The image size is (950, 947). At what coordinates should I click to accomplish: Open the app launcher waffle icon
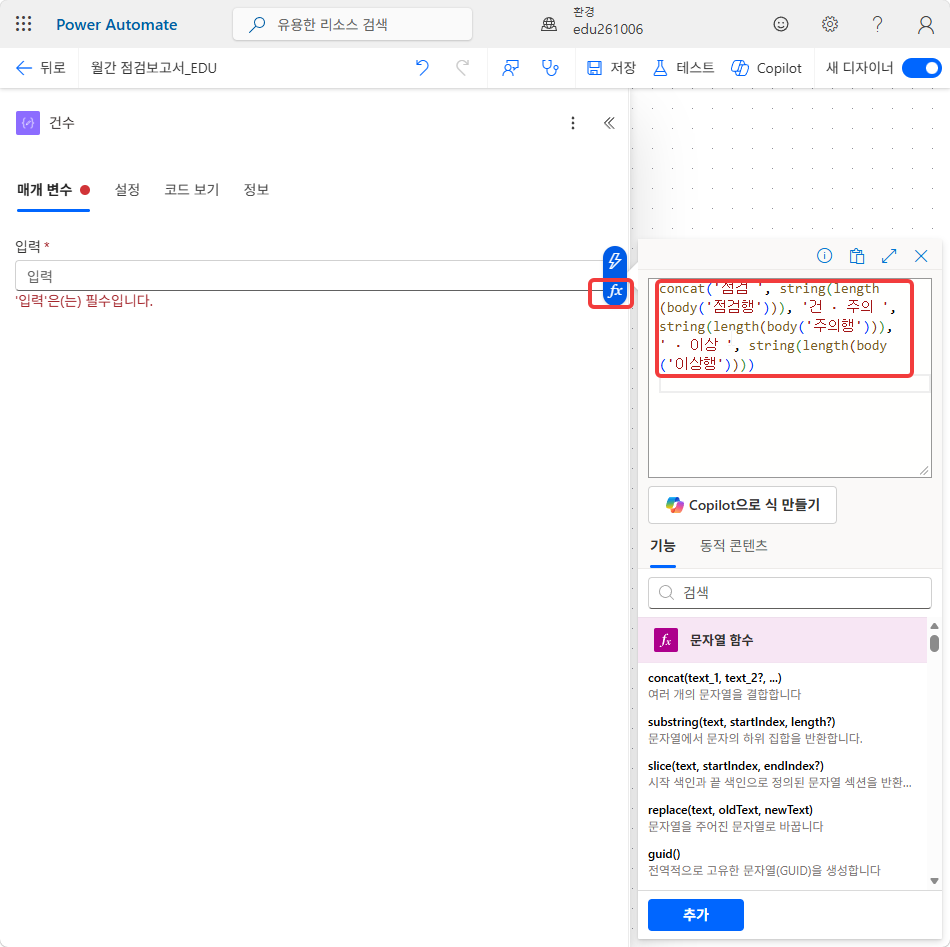coord(24,24)
